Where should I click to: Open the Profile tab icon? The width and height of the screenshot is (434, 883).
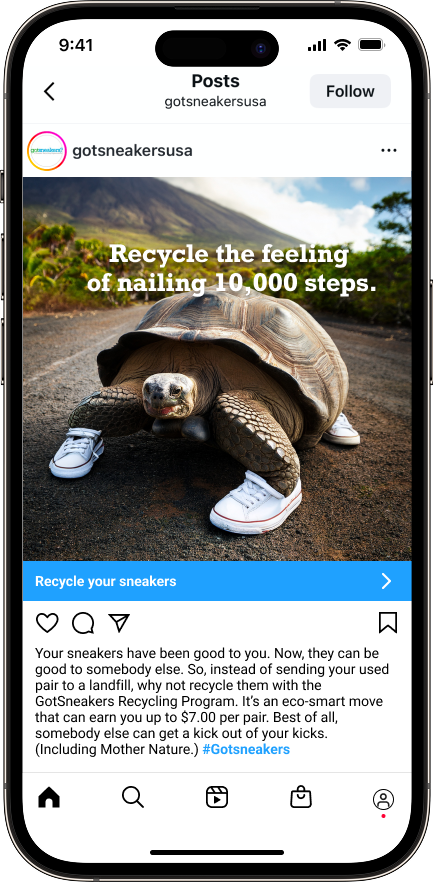pyautogui.click(x=383, y=799)
